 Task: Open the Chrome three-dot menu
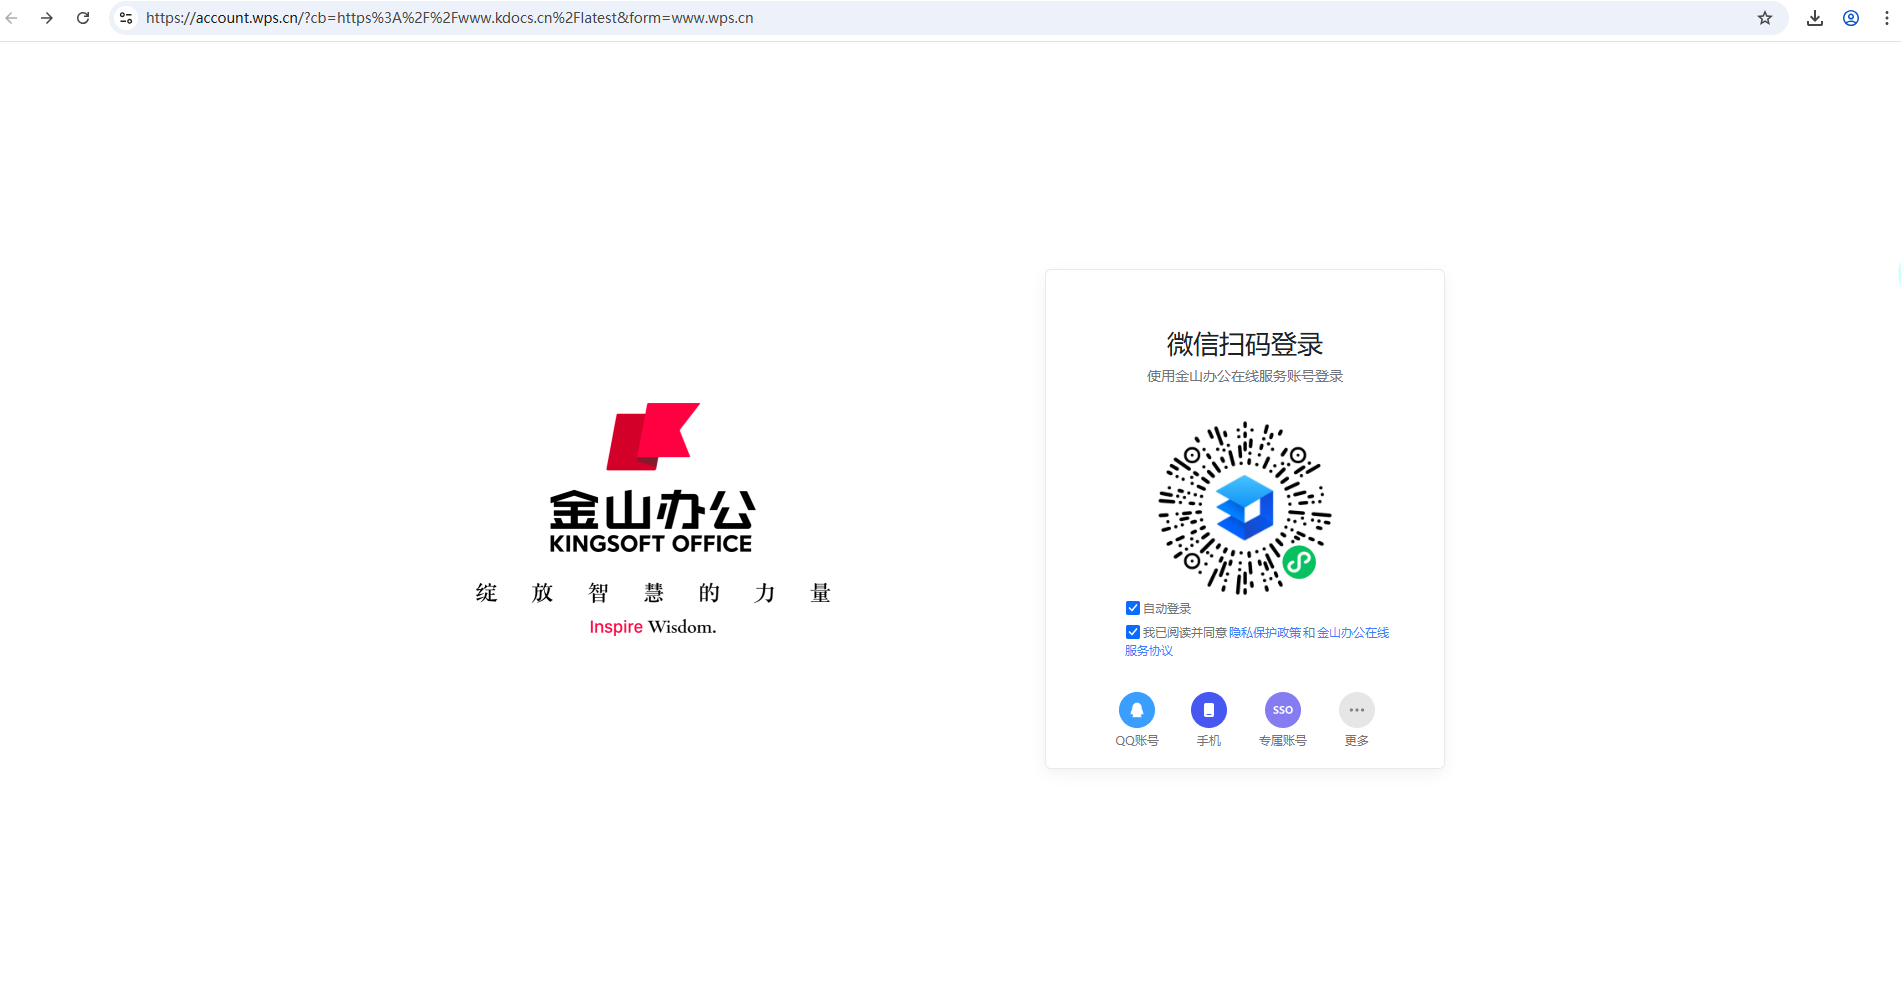[1886, 17]
